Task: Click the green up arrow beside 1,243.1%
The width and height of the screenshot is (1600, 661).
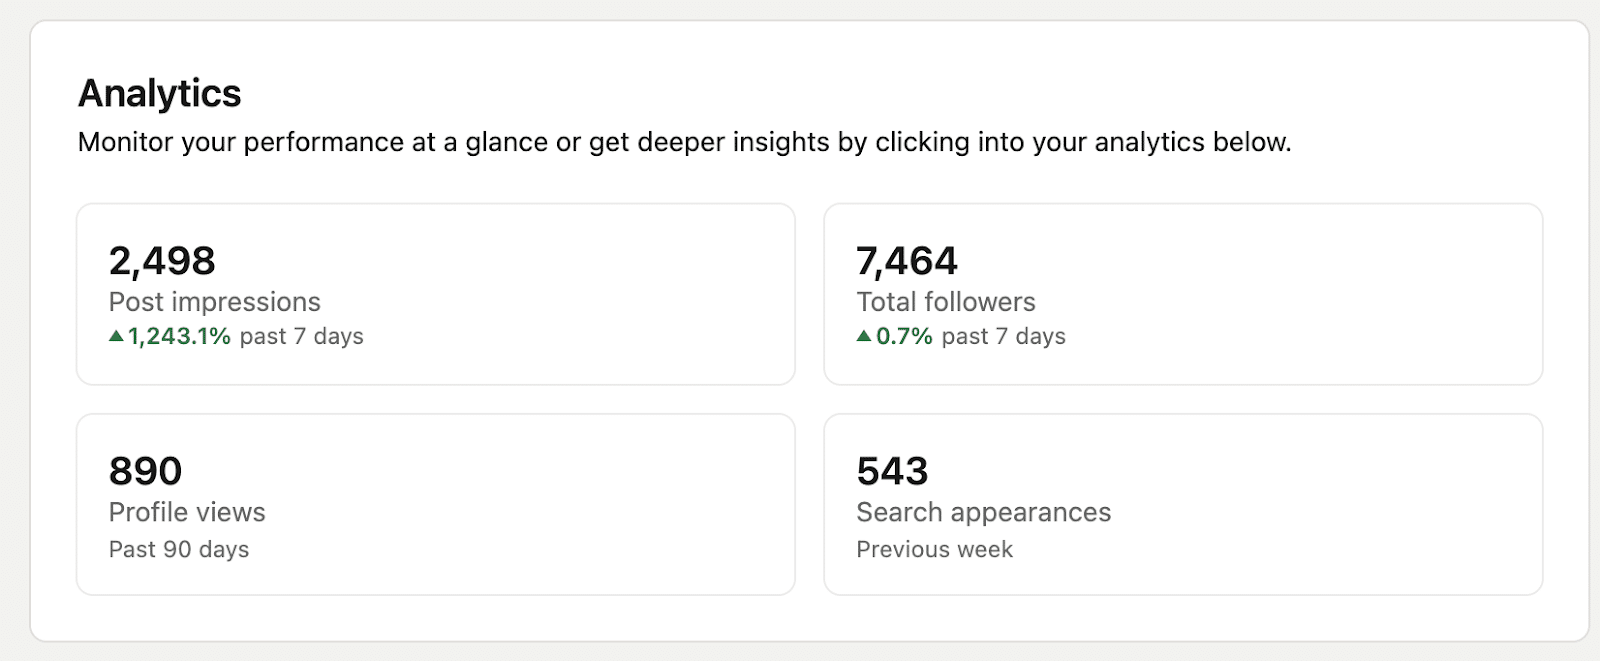Action: (114, 337)
